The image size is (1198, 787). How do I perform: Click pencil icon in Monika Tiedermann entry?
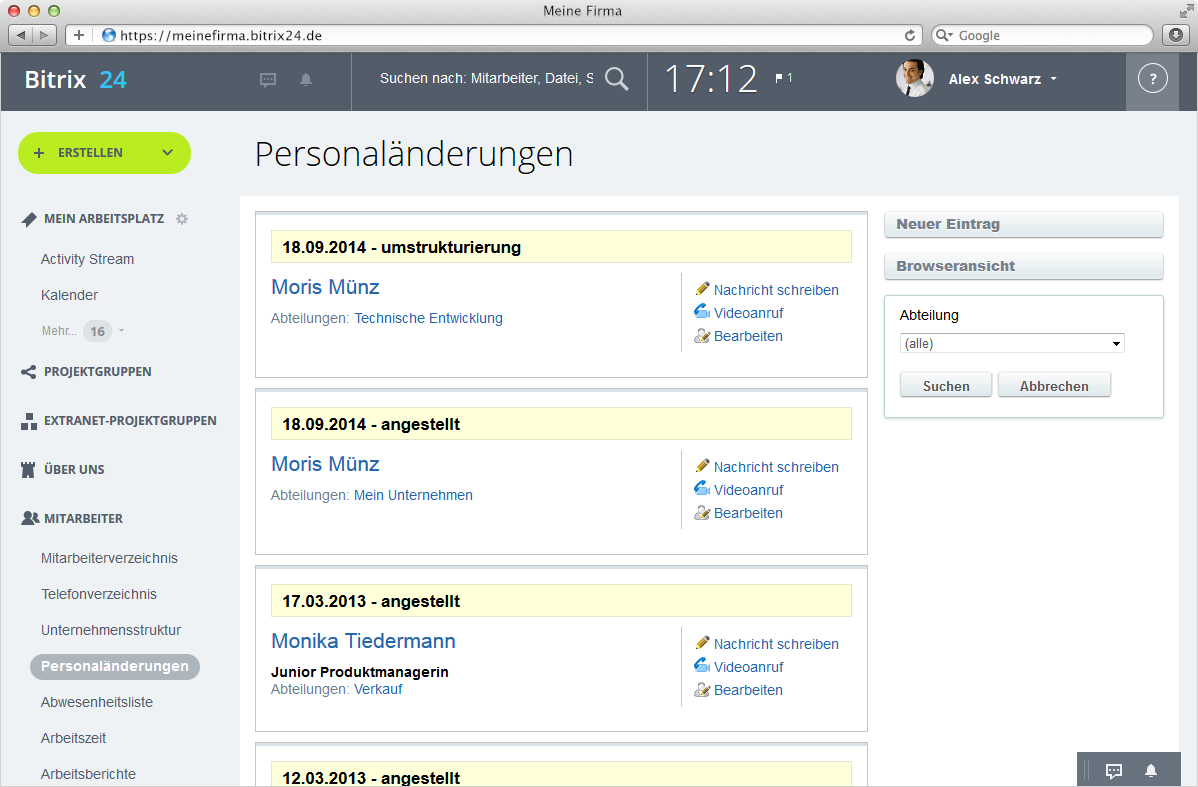click(x=702, y=643)
